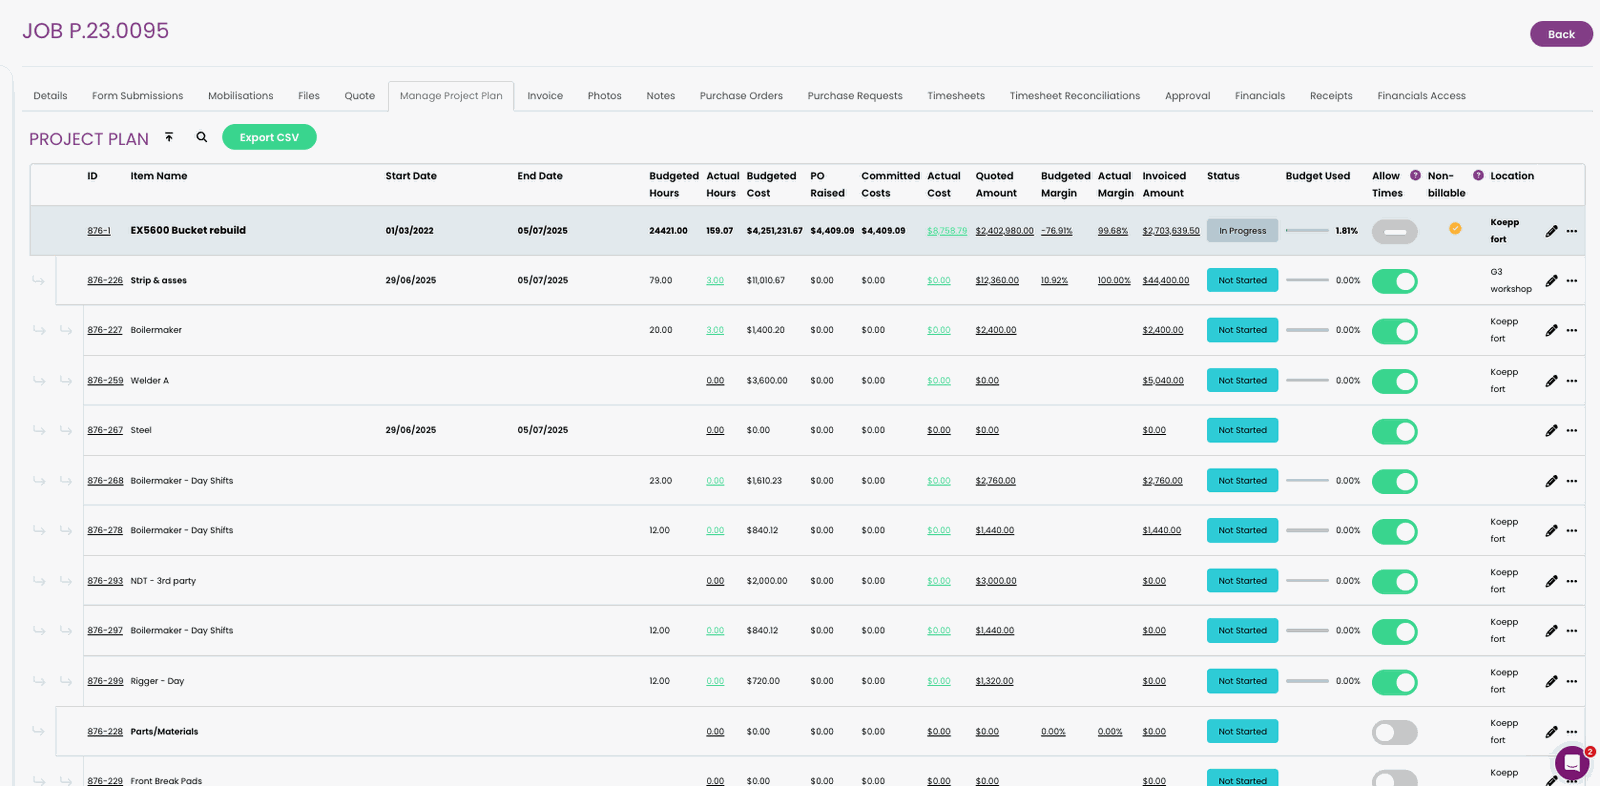
Task: Edit the 876-268 Boilermaker Day Shifts pencil icon
Action: [1551, 481]
